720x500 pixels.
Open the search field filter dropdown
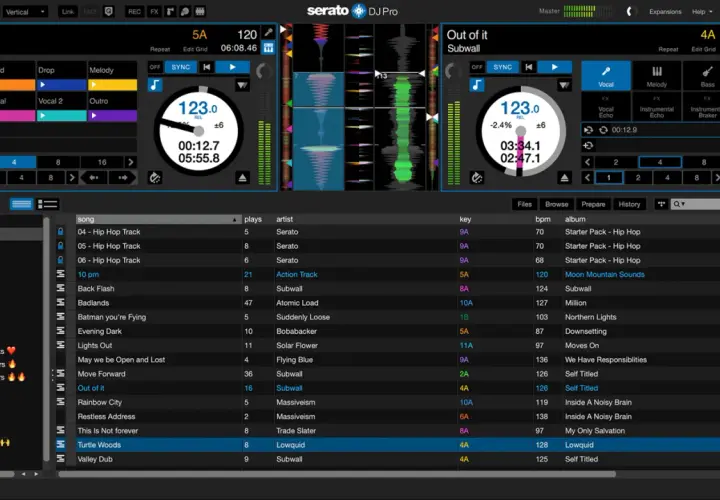(679, 204)
